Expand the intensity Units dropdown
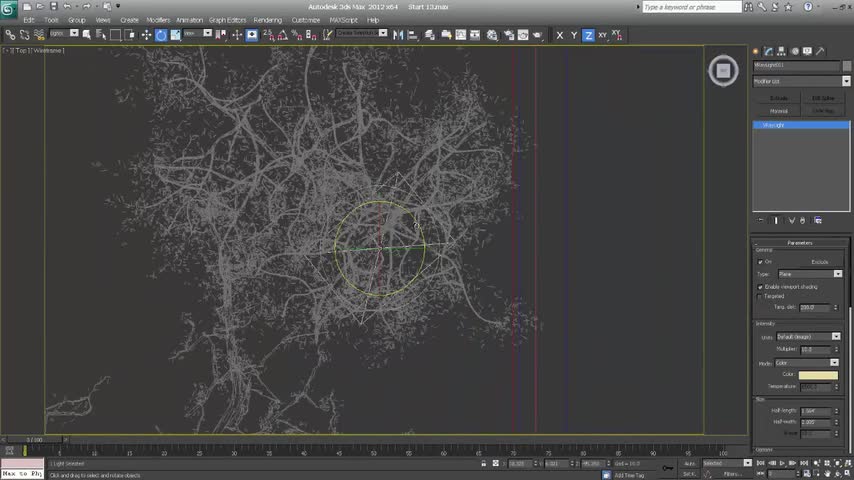The height and width of the screenshot is (480, 854). pyautogui.click(x=808, y=337)
